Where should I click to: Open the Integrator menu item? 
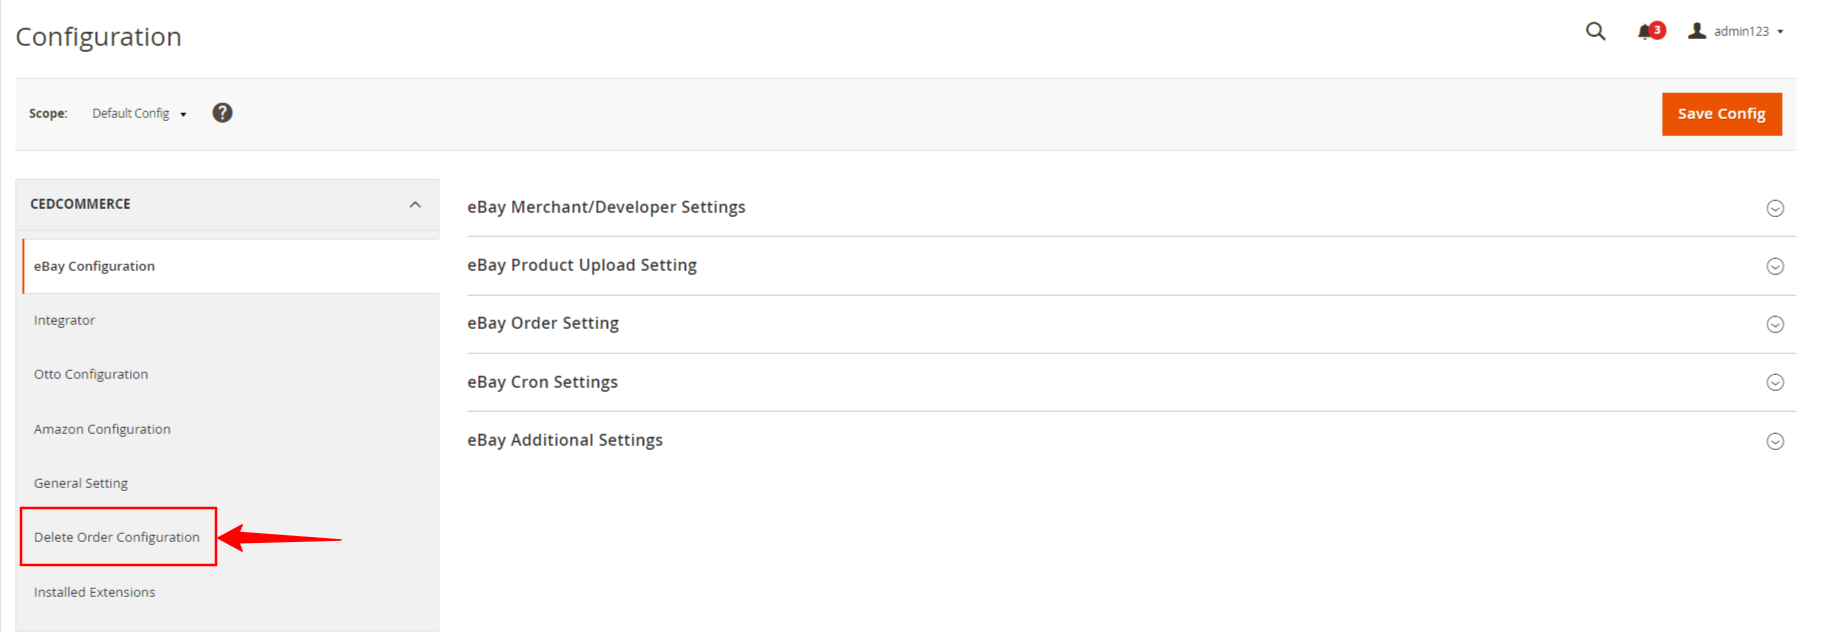(x=64, y=320)
